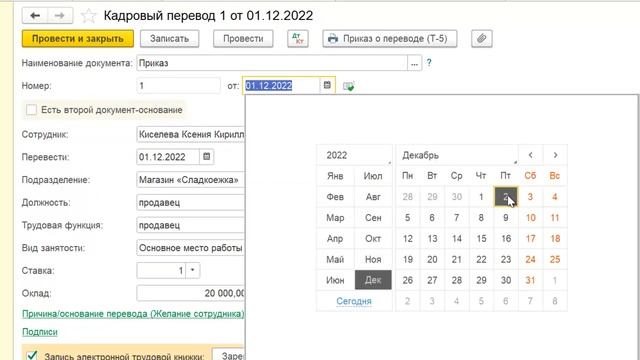Click Трудовая функция field продавец
The height and width of the screenshot is (360, 640).
[x=191, y=225]
